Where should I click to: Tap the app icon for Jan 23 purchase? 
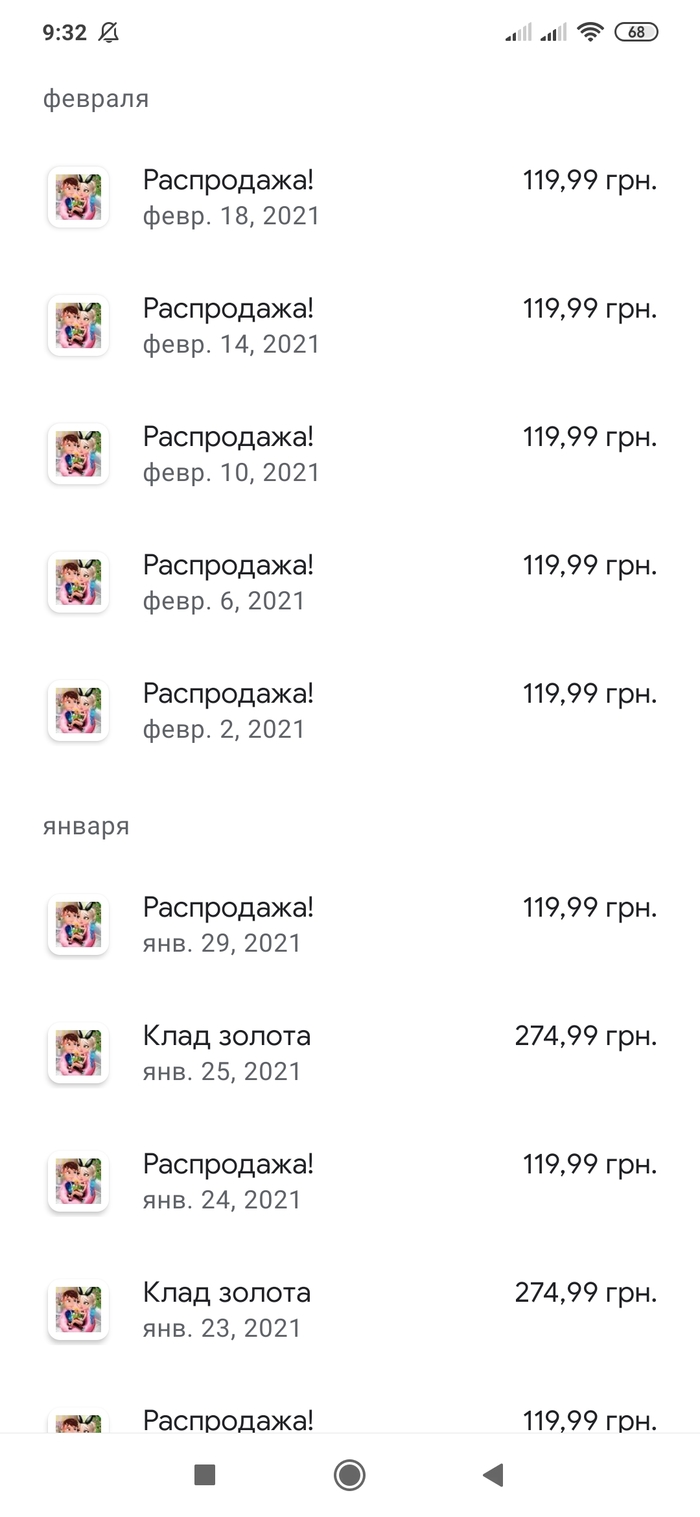[78, 1309]
